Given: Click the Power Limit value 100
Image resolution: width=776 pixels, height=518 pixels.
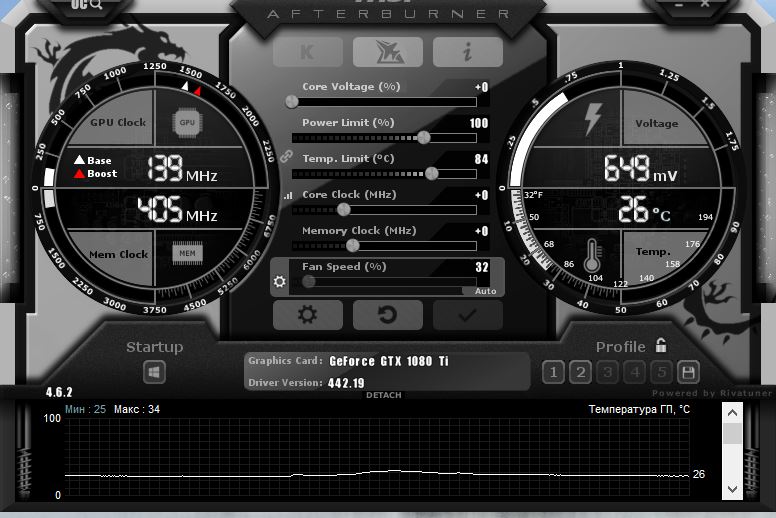Looking at the screenshot, I should pos(479,123).
